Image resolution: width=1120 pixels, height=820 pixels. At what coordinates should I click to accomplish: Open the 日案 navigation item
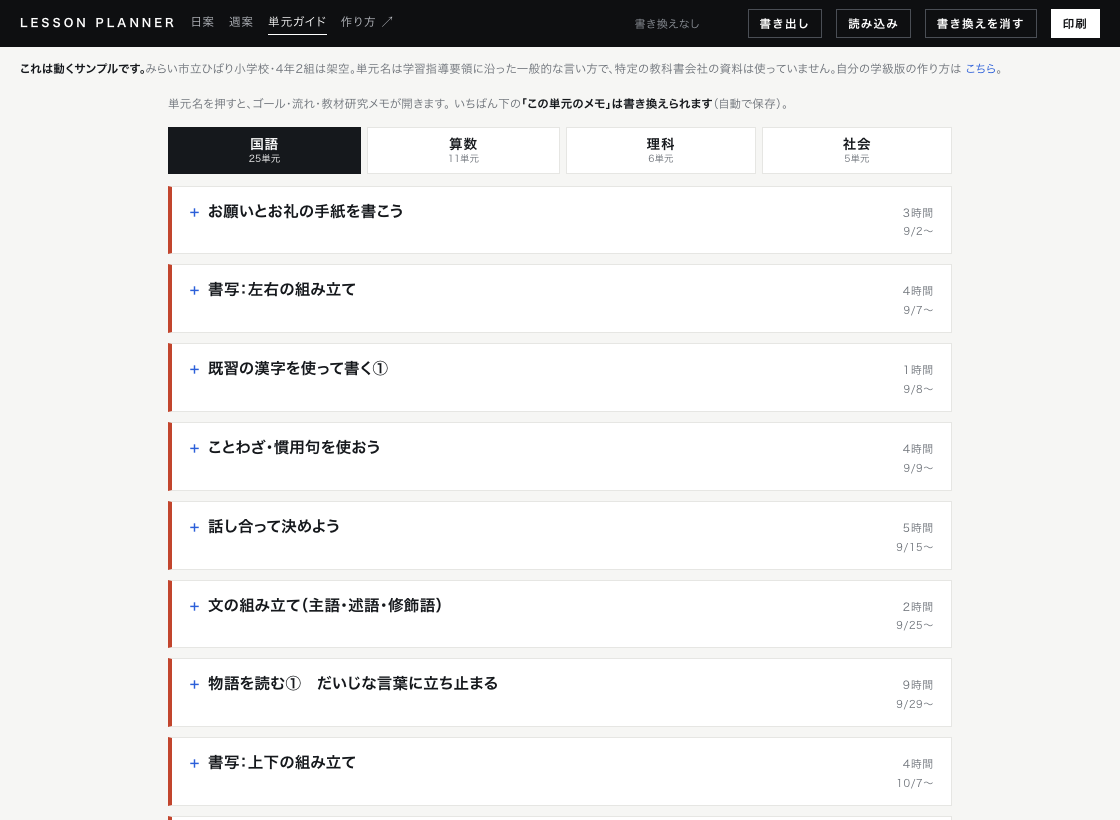(x=202, y=22)
